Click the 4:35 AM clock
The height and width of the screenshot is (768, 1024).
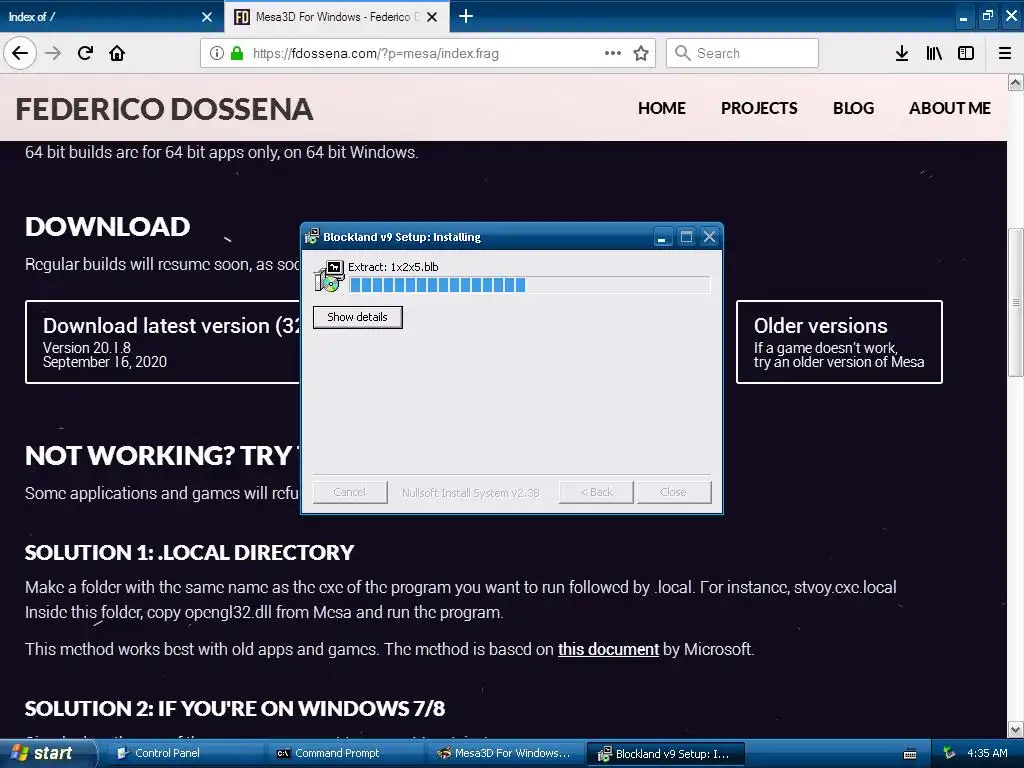pyautogui.click(x=987, y=753)
